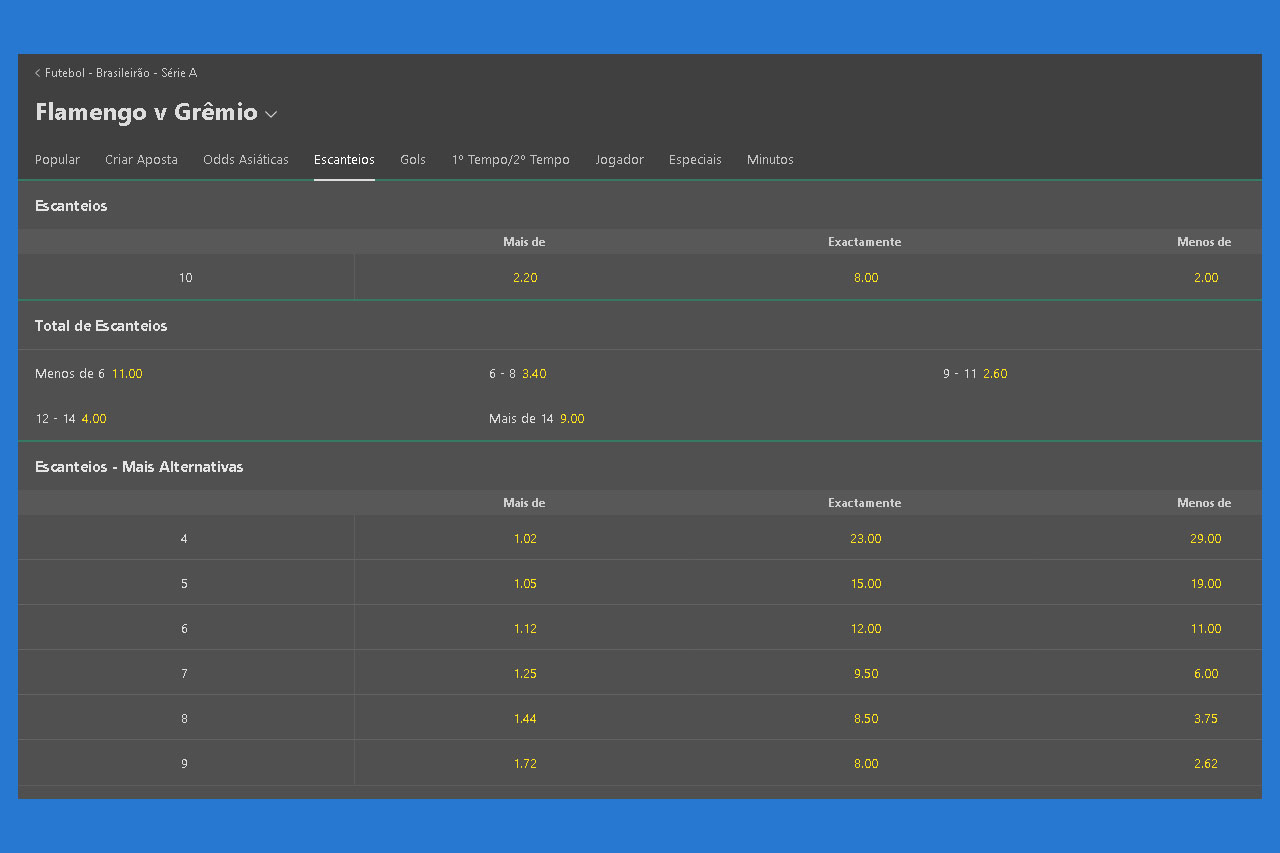Click Mais de header in Mais Alternativas table
The height and width of the screenshot is (853, 1280).
(524, 503)
